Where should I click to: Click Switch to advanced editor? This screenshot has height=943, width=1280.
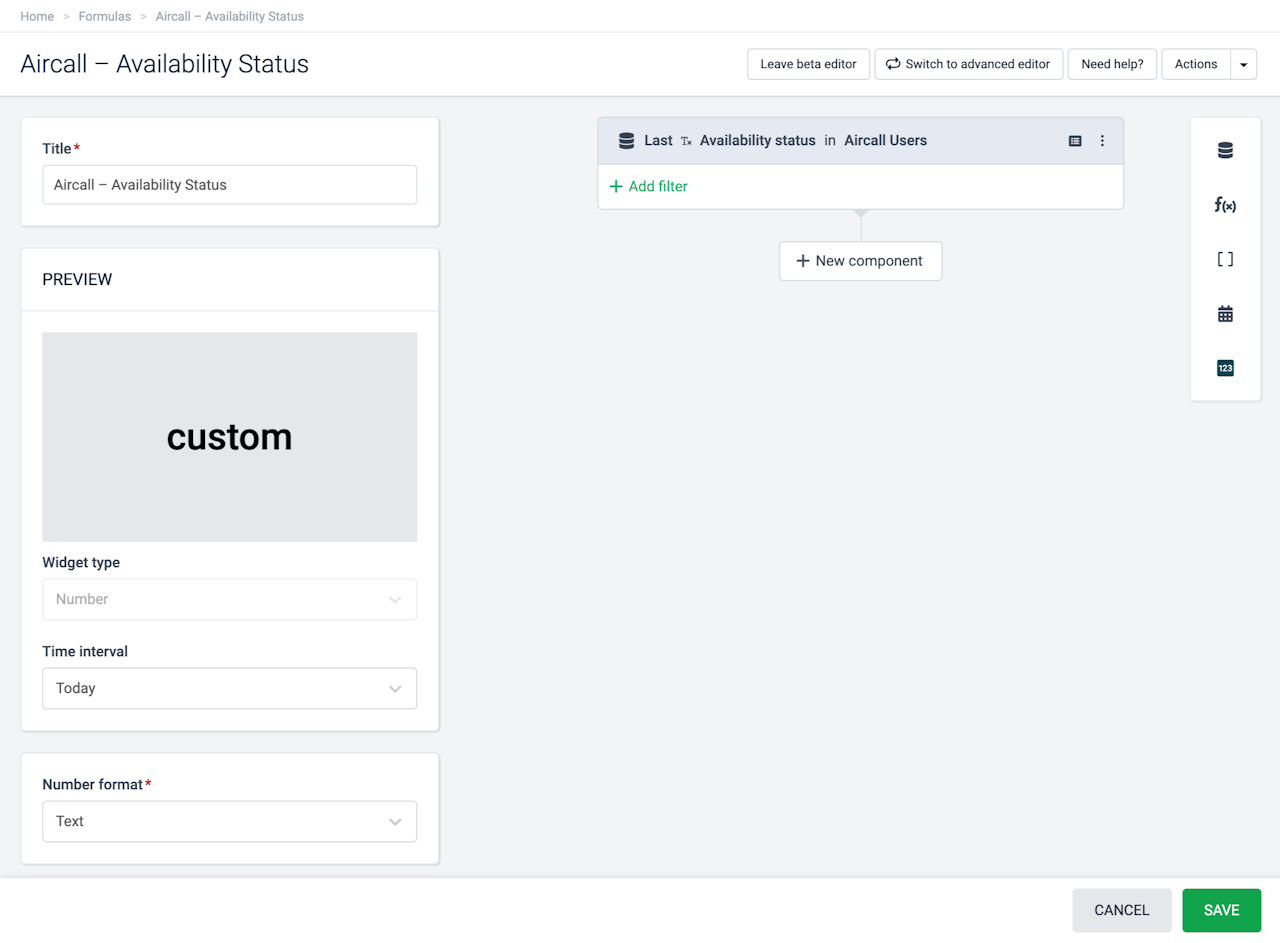pos(967,64)
